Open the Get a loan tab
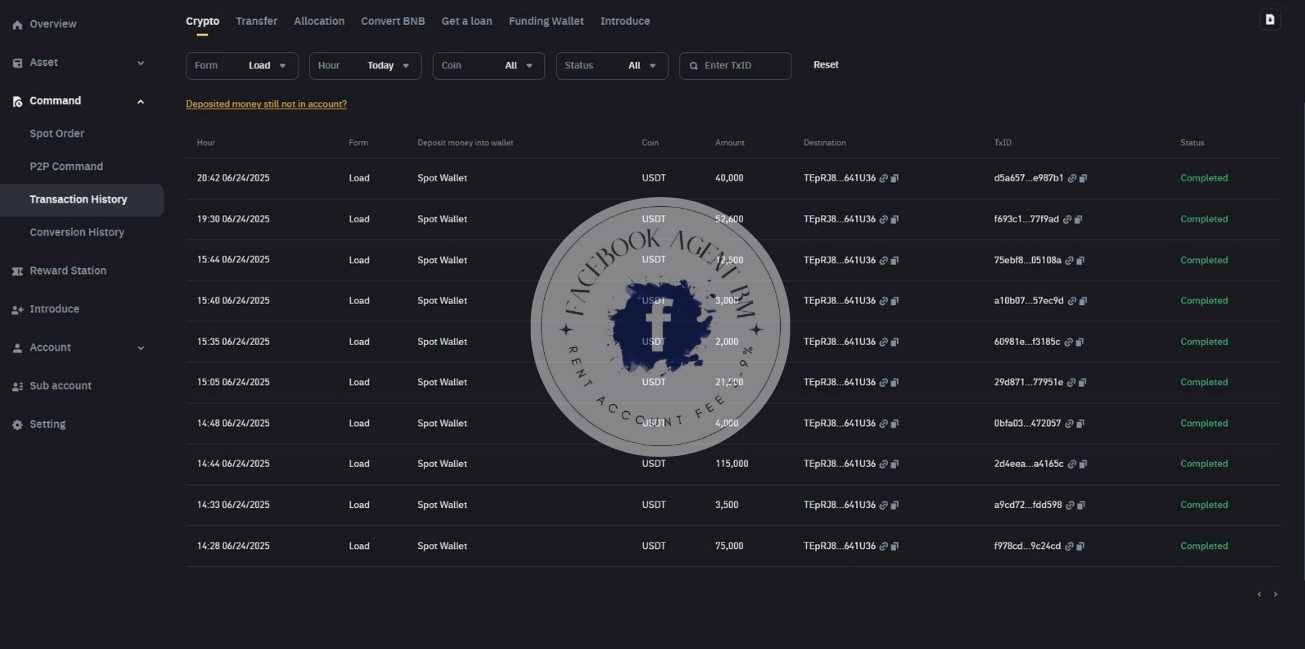 467,21
